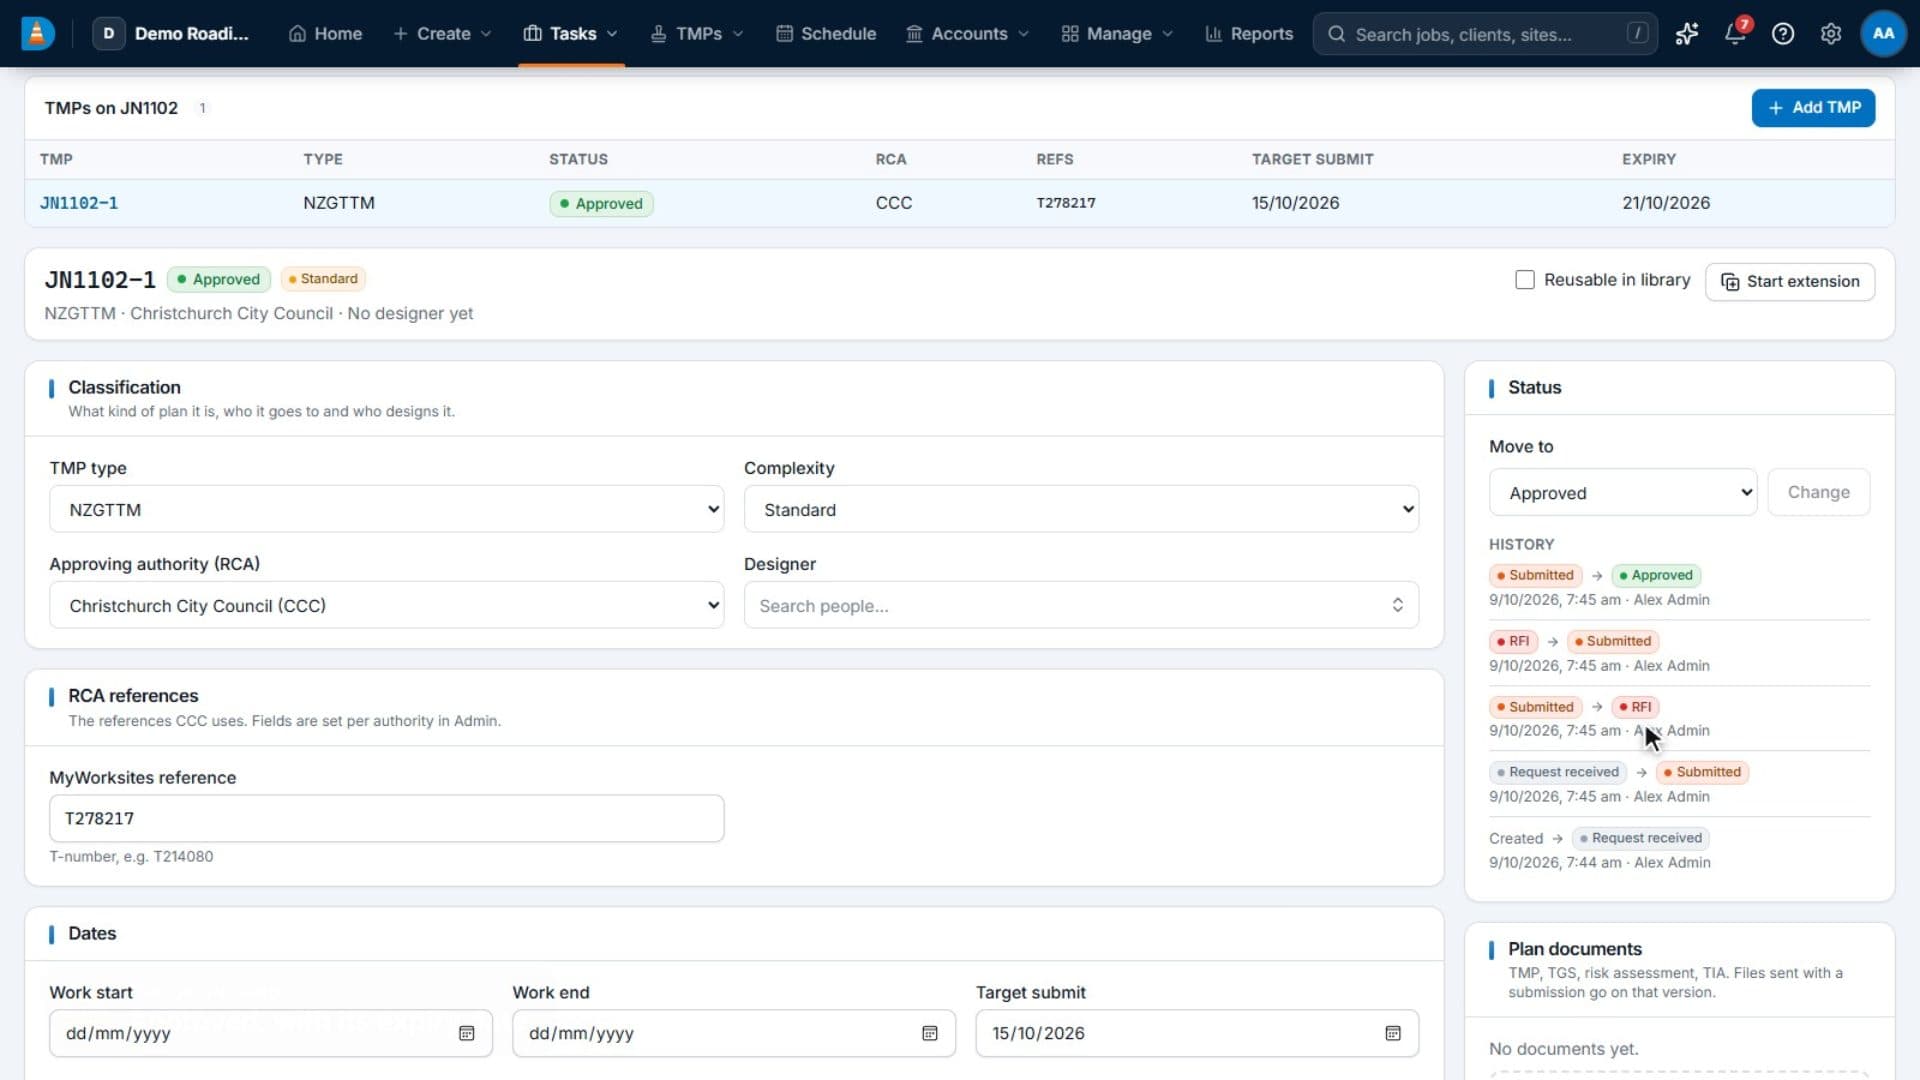Click the Change status button
This screenshot has height=1080, width=1920.
click(x=1818, y=492)
